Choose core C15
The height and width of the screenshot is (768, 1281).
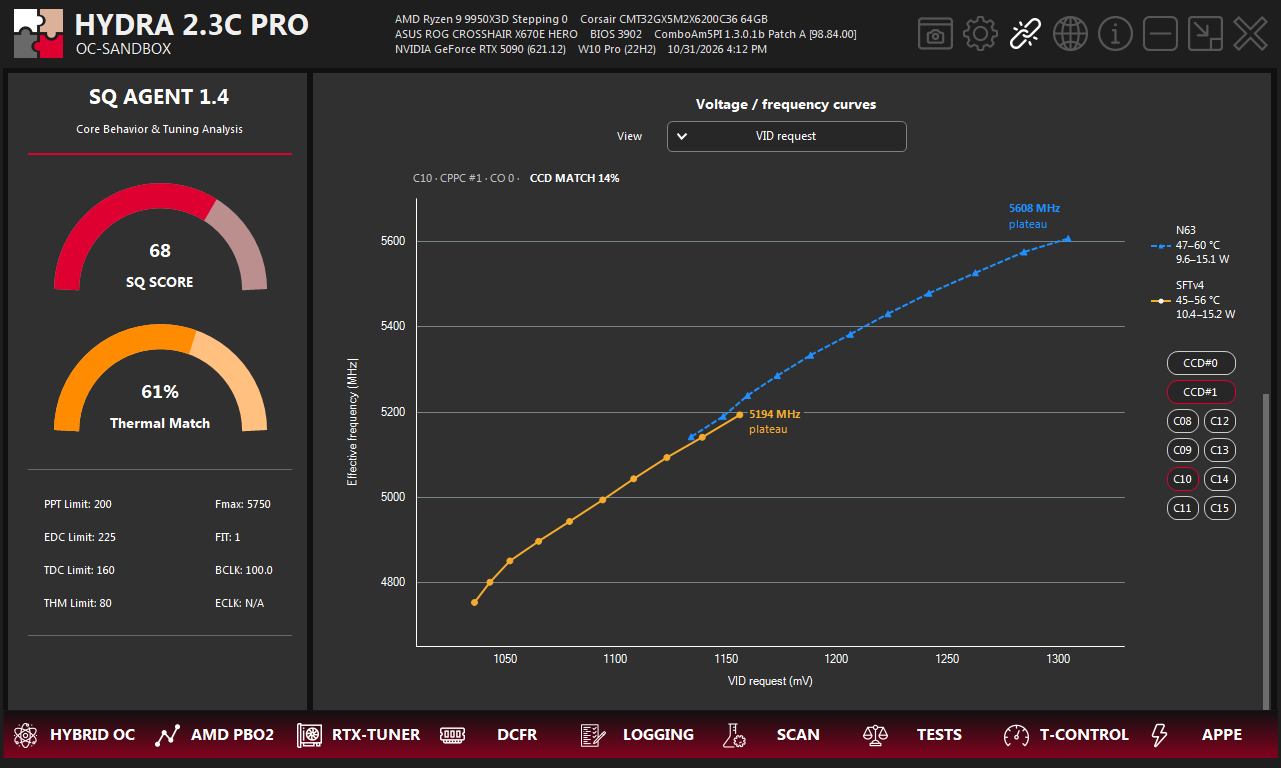click(1219, 508)
